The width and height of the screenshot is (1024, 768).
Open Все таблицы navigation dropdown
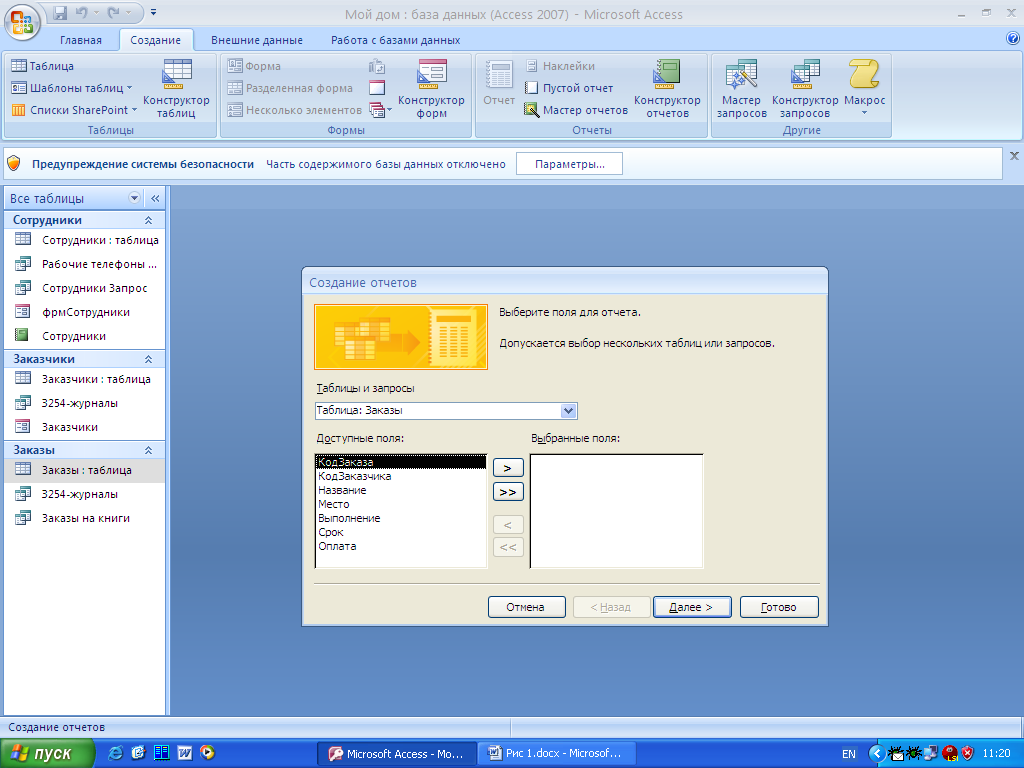[135, 198]
